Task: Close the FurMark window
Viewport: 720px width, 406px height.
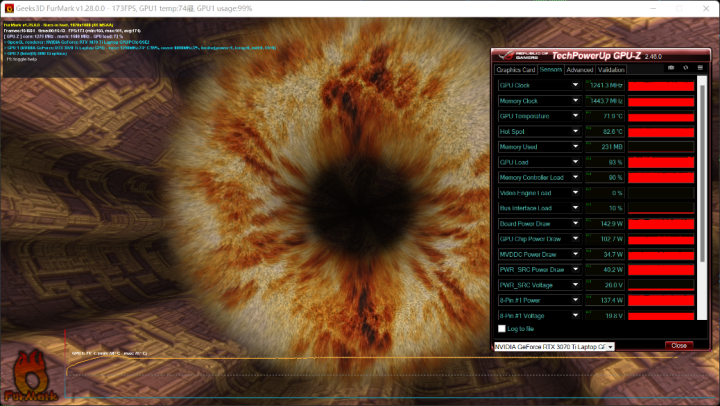Action: click(706, 8)
